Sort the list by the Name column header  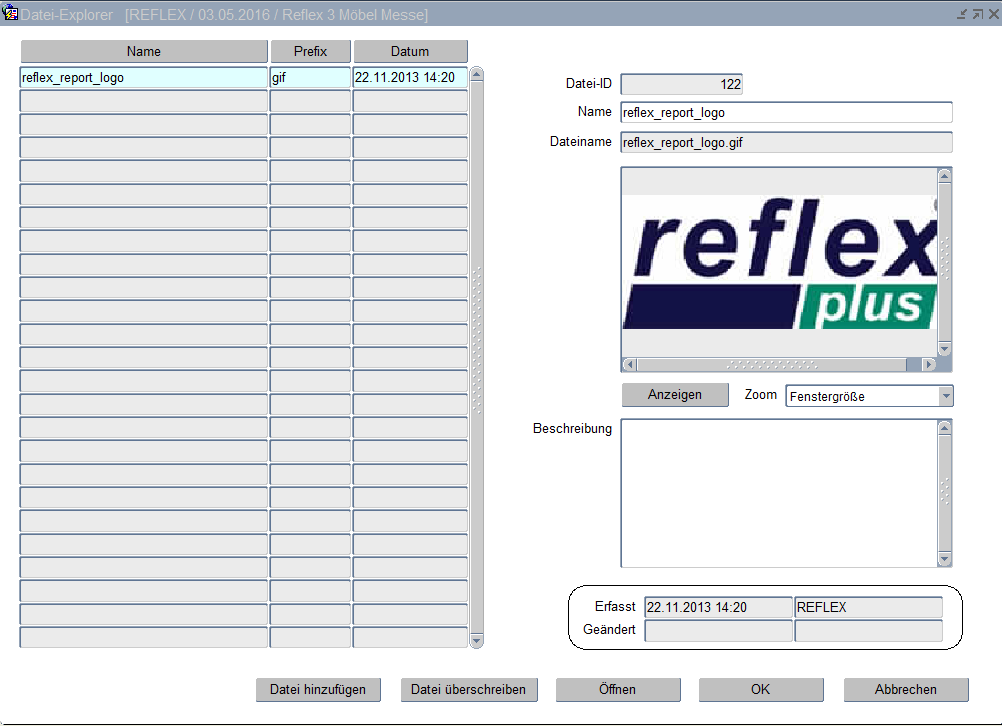click(x=143, y=51)
